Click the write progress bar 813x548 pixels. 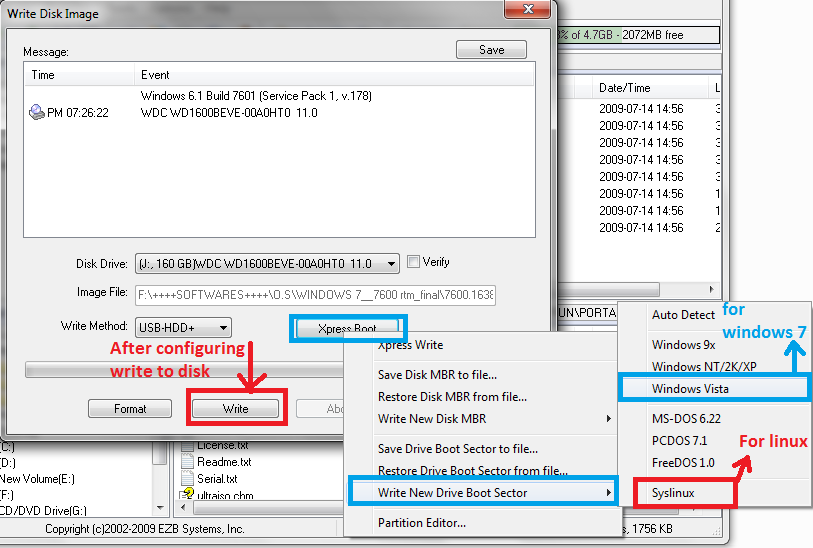tap(184, 370)
